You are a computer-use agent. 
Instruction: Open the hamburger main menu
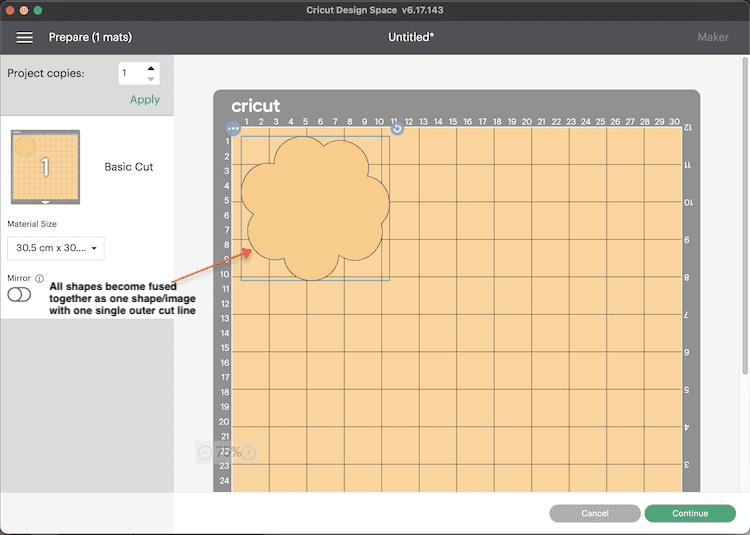coord(24,37)
